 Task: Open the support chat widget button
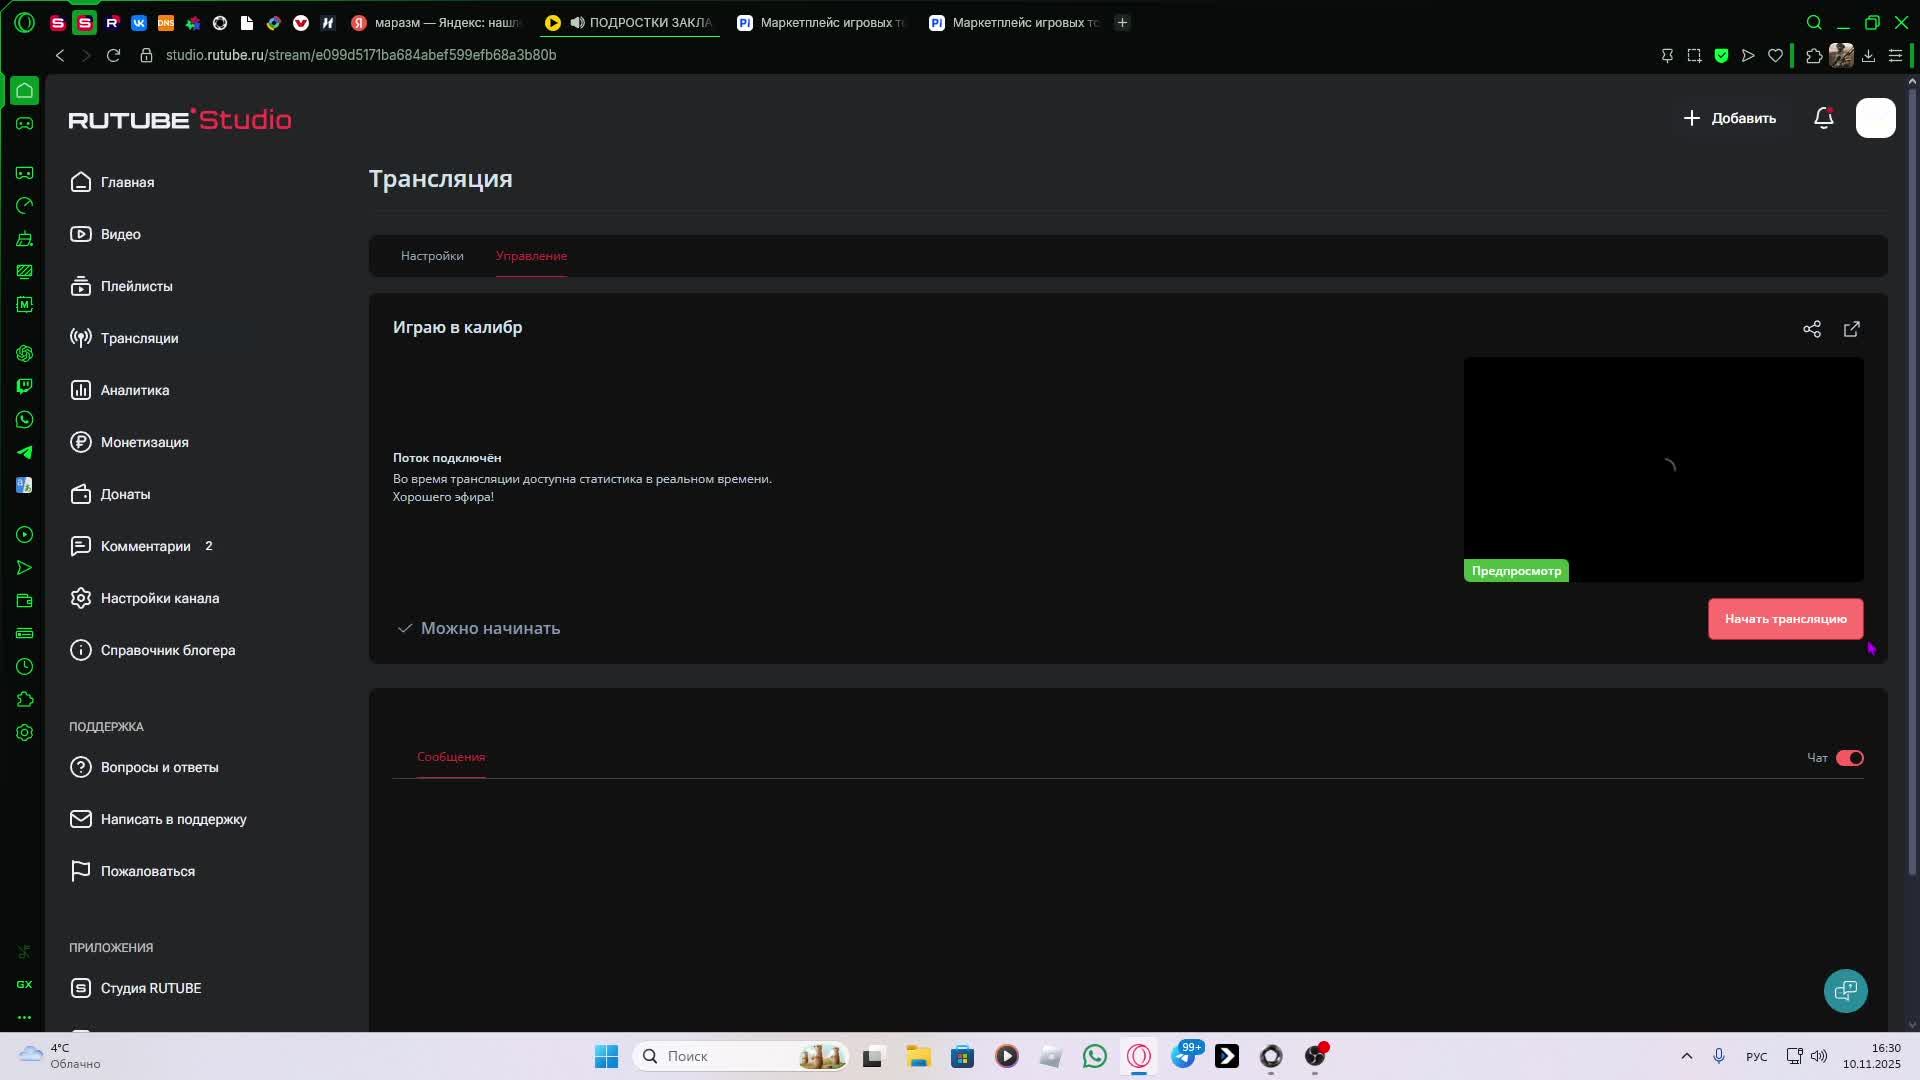click(x=1845, y=990)
